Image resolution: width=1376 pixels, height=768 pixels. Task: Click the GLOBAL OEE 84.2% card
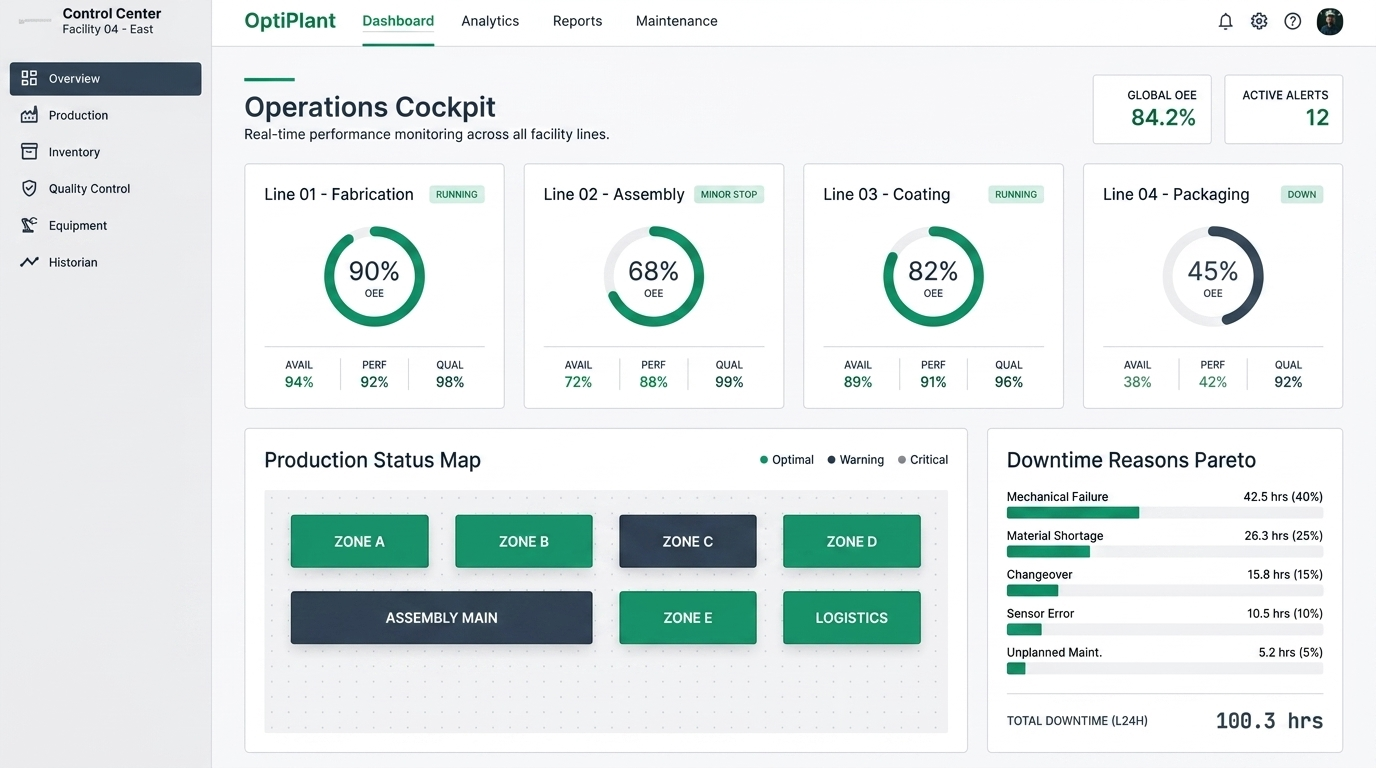(1152, 109)
